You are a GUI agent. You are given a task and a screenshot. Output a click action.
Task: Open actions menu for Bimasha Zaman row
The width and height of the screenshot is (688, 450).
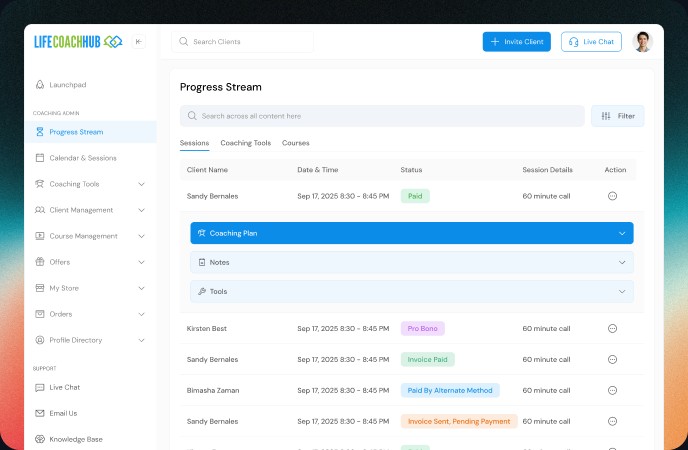click(x=613, y=390)
